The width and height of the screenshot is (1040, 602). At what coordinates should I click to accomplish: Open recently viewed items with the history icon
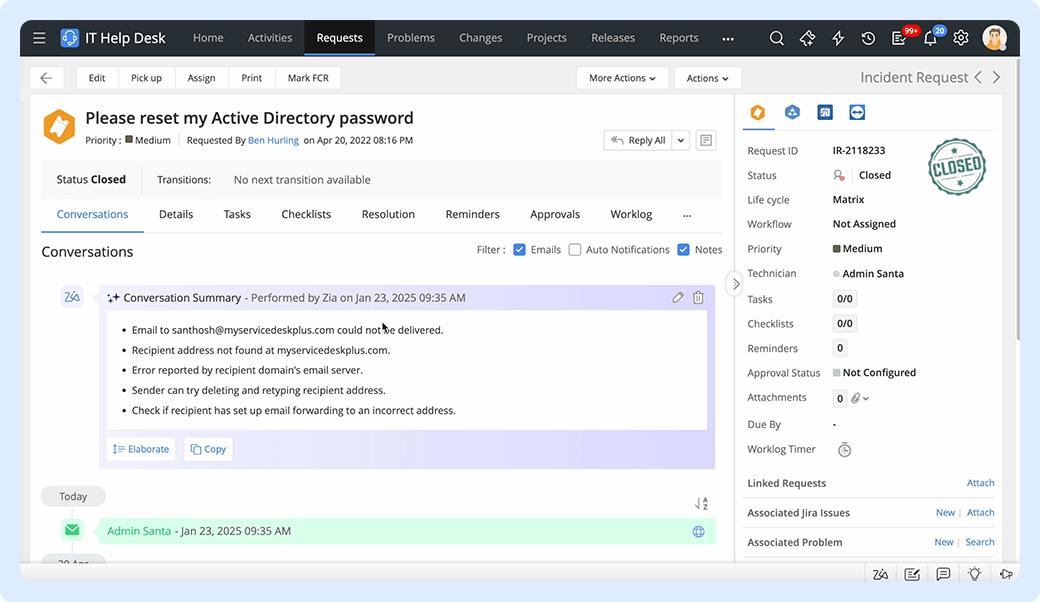tap(868, 38)
